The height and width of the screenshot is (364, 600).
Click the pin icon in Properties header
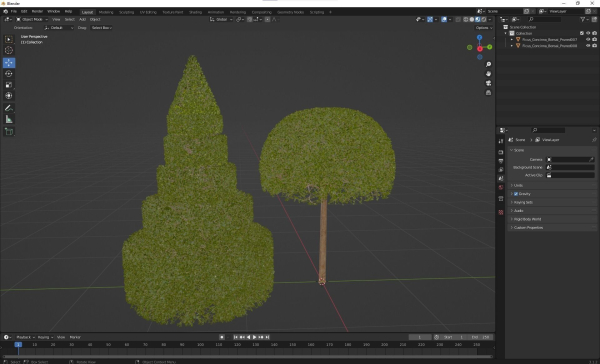coord(594,140)
